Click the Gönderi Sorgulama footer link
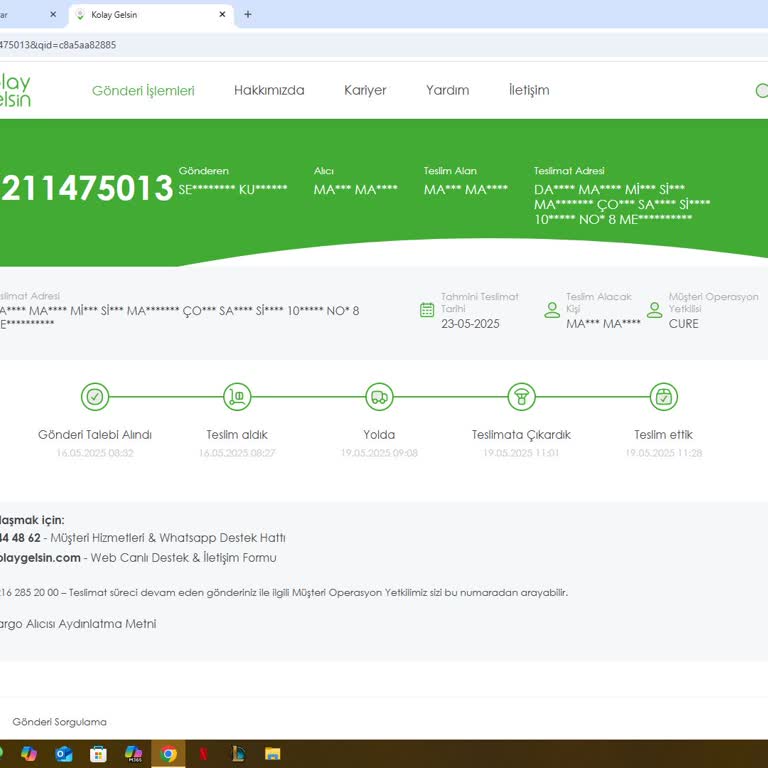This screenshot has height=768, width=768. (x=59, y=722)
